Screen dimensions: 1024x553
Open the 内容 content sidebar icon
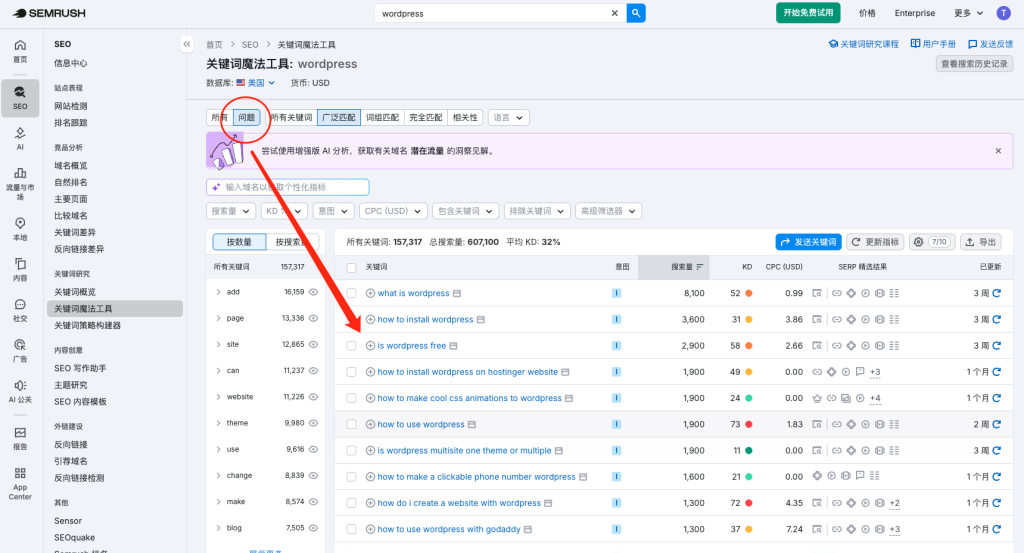coord(20,270)
